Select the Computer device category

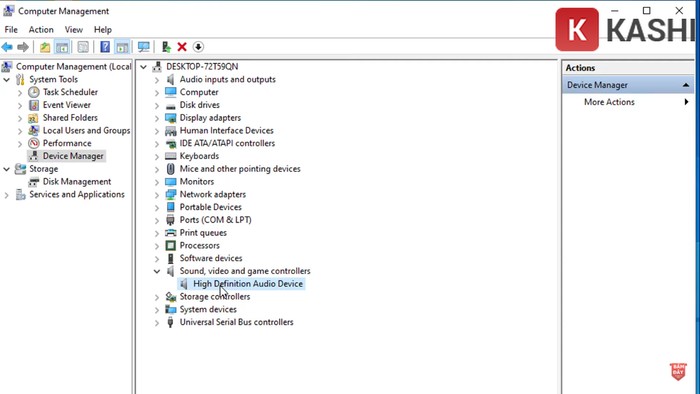coord(199,92)
